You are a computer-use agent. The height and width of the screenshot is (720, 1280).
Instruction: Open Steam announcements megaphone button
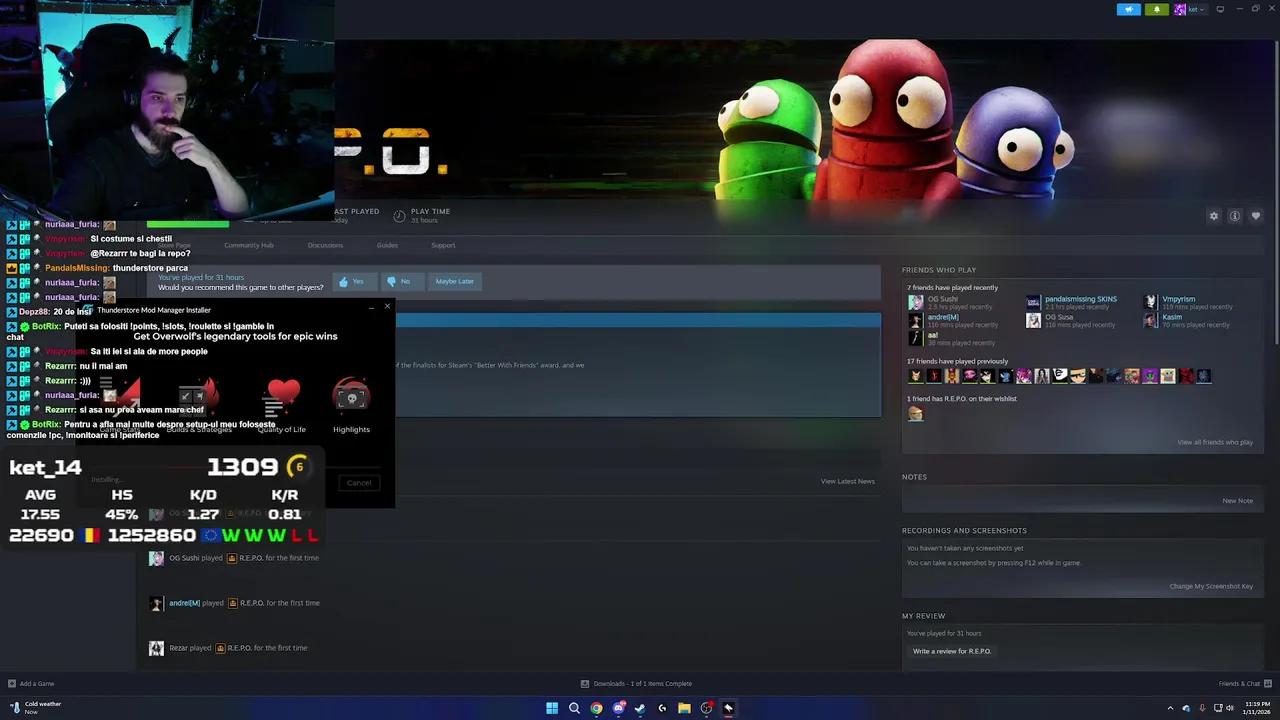(1128, 9)
